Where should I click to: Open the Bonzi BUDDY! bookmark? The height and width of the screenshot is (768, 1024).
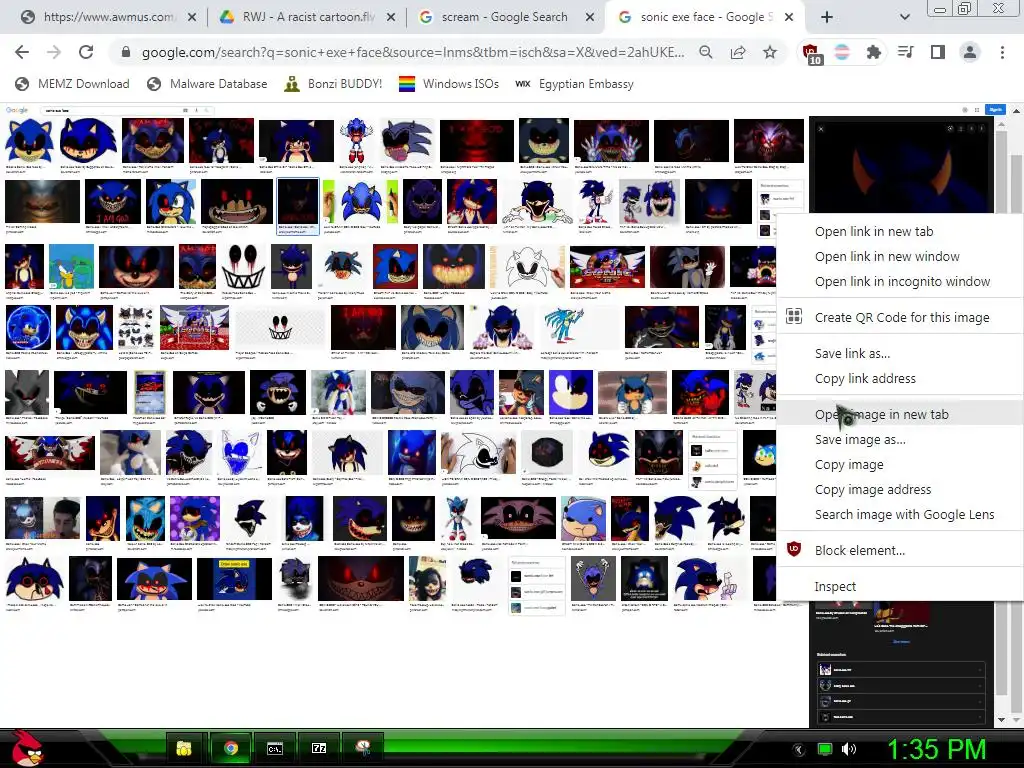334,84
